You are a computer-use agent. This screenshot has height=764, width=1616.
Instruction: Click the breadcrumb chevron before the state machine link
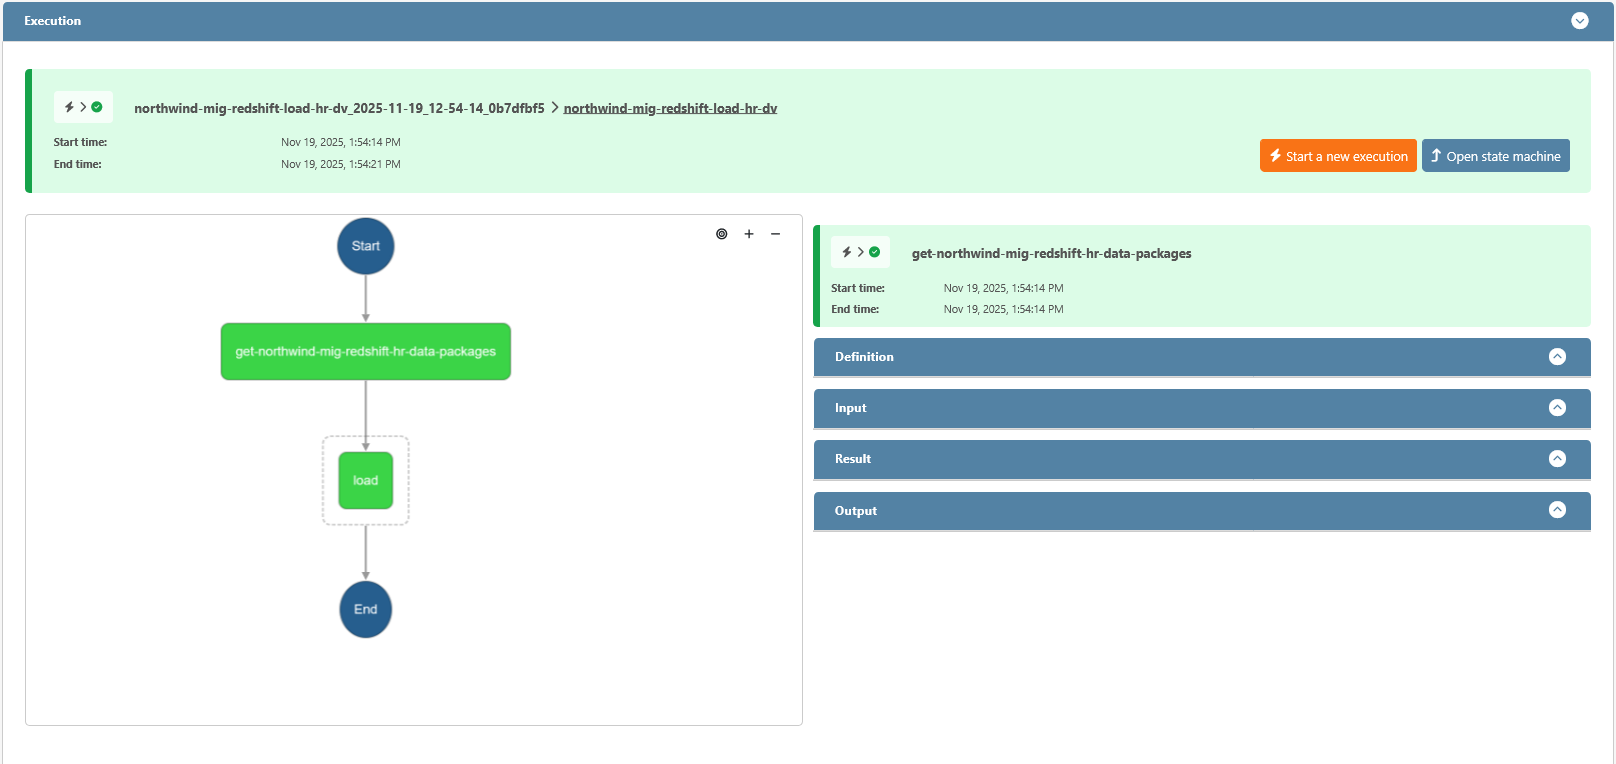555,107
